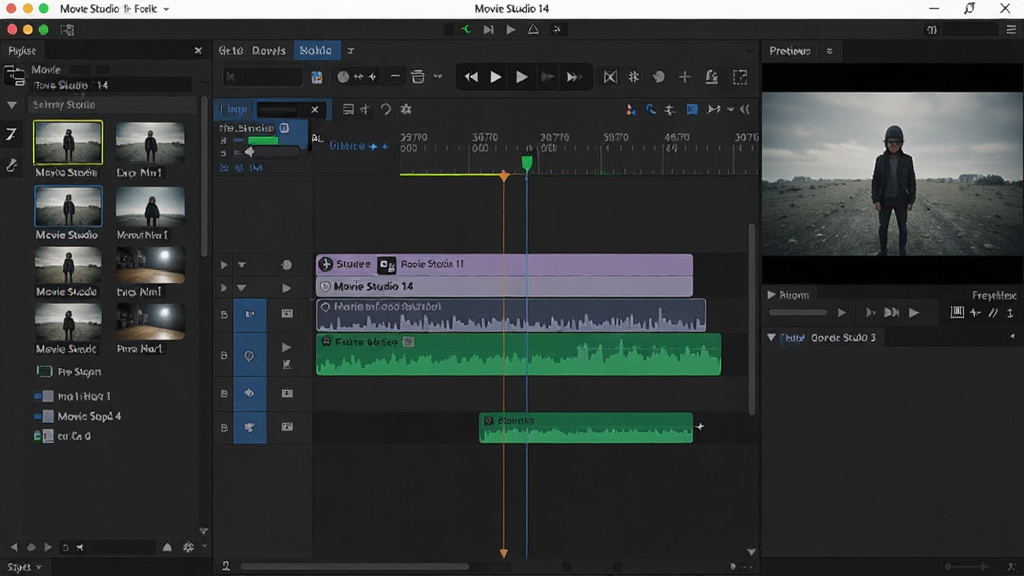Select yellow-bordered Movie Studio thumbnail

click(68, 142)
